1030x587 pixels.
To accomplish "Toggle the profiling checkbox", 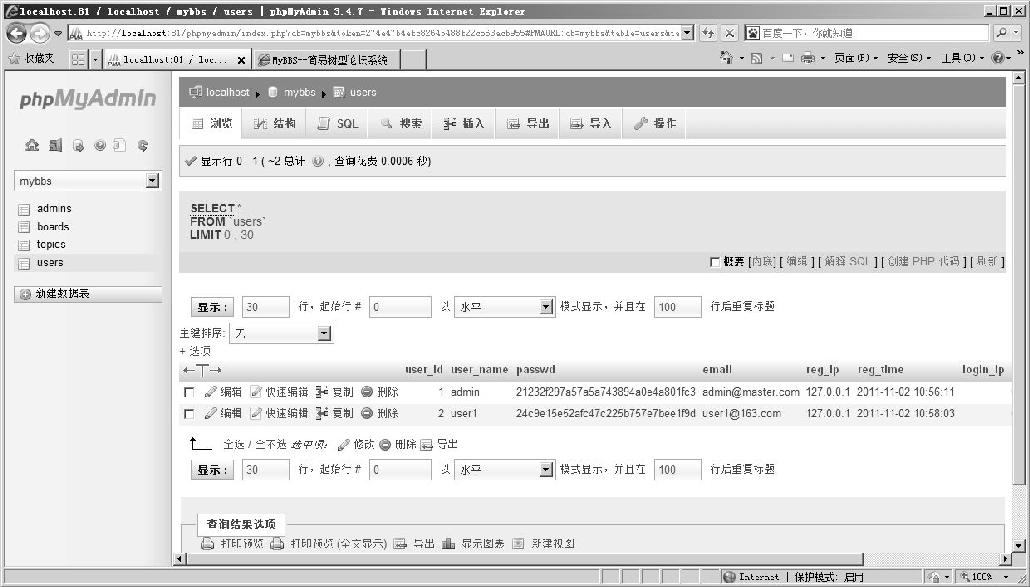I will coord(715,262).
